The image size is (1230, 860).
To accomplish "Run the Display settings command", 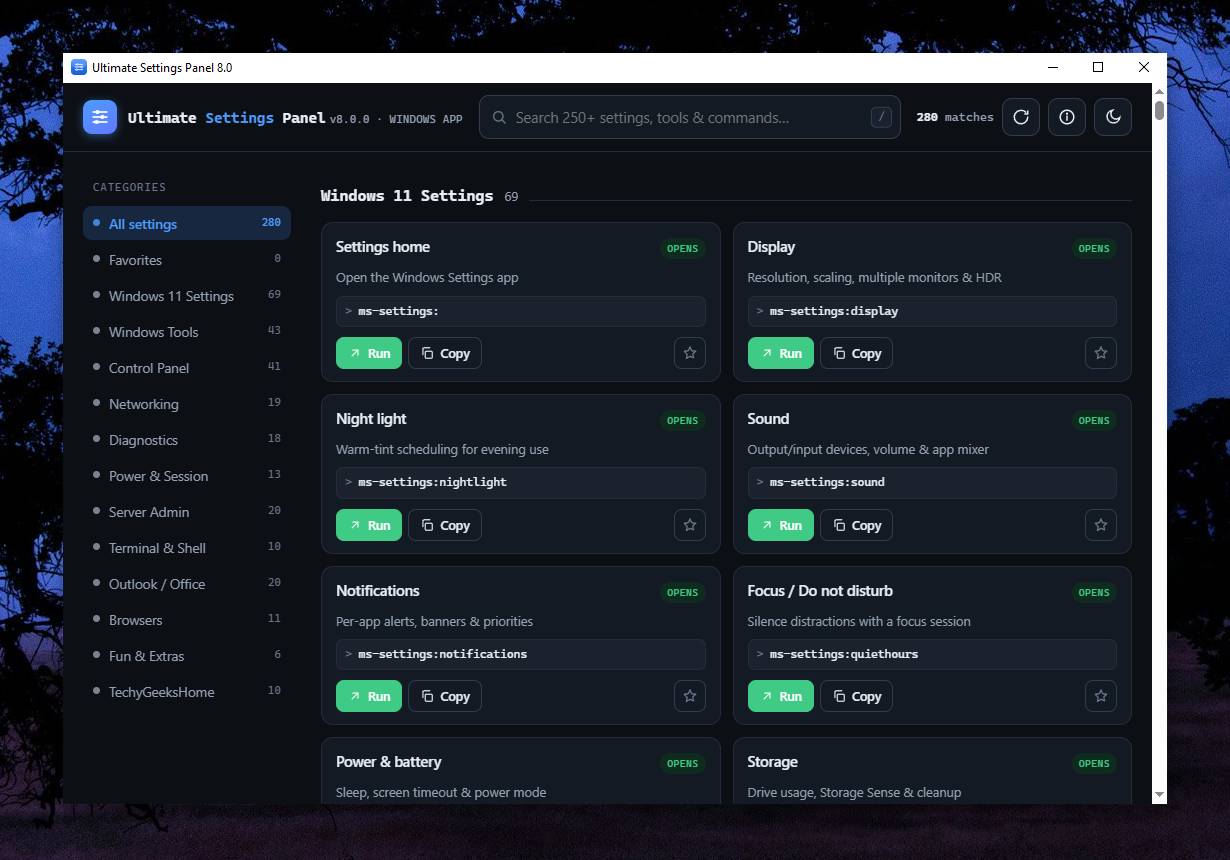I will [781, 353].
